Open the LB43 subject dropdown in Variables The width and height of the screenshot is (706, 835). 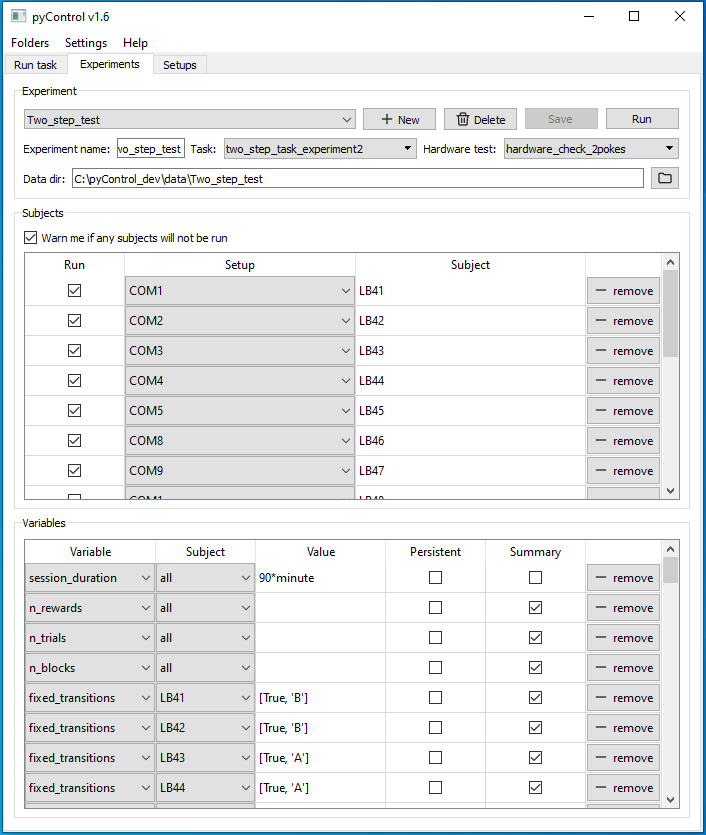206,758
